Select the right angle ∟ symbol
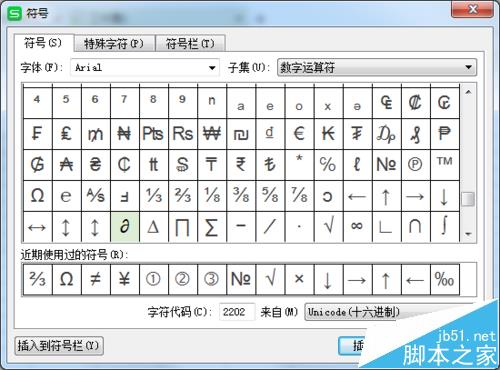 tap(387, 227)
